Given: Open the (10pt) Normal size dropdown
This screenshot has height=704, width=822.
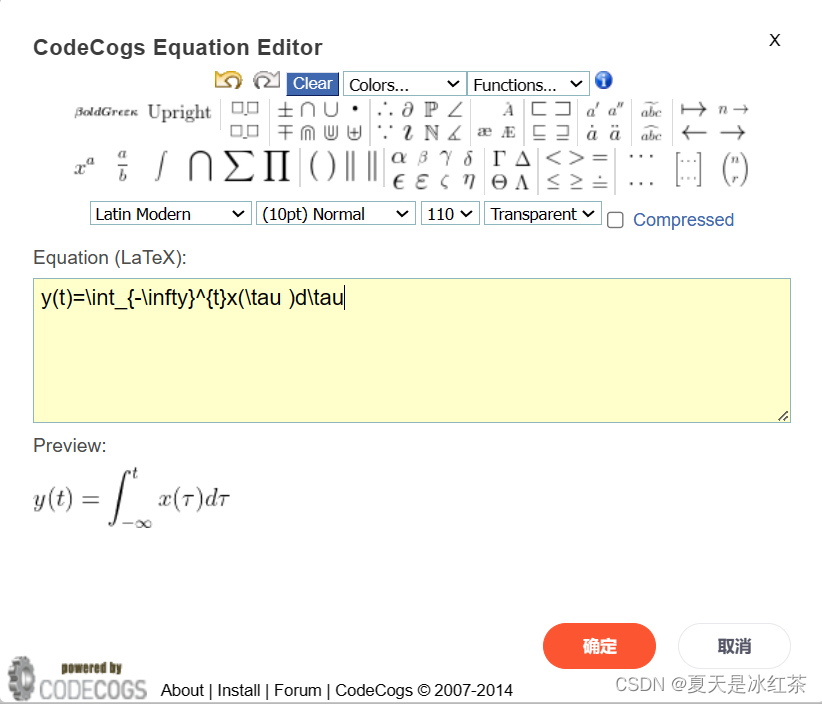Looking at the screenshot, I should coord(336,214).
